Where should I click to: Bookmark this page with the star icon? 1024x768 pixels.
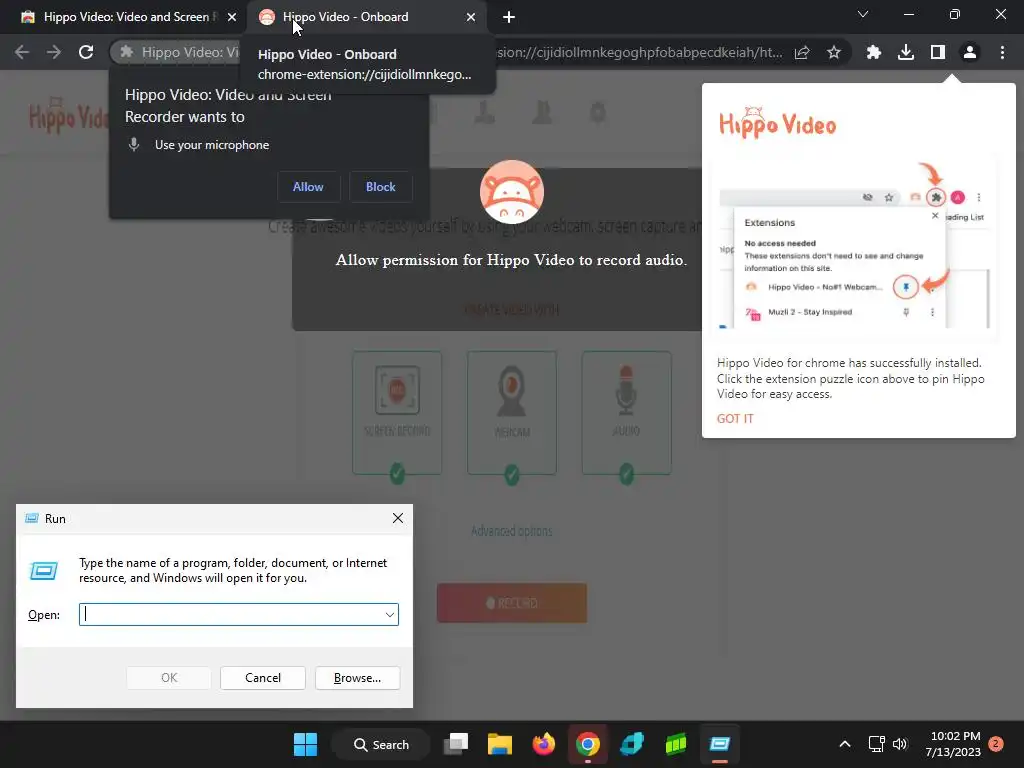coord(834,52)
